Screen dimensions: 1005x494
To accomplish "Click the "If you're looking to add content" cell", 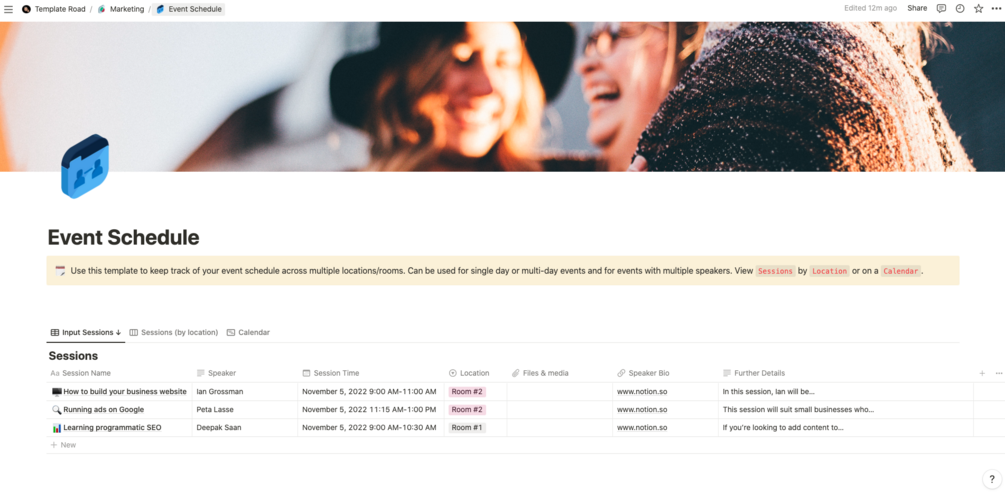I will (x=846, y=427).
